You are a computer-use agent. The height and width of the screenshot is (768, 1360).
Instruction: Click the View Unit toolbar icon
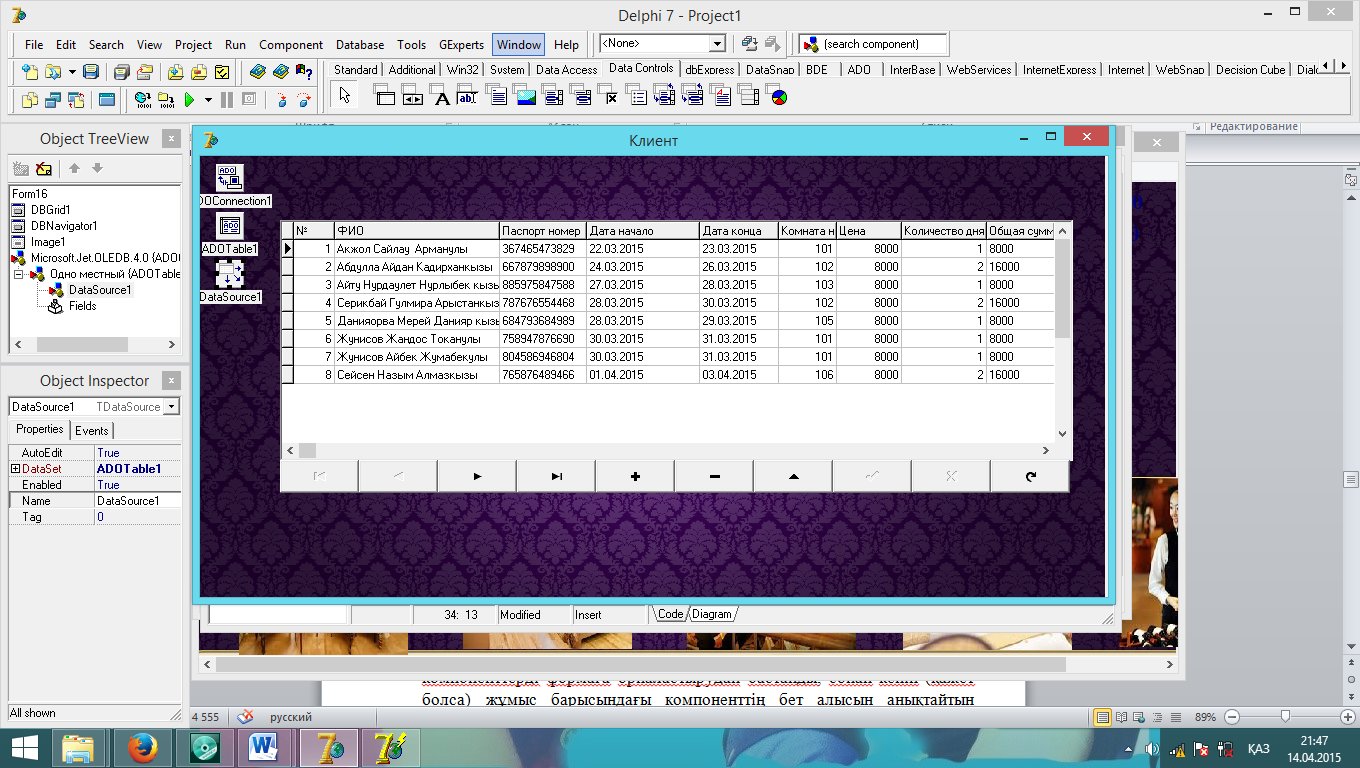30,99
